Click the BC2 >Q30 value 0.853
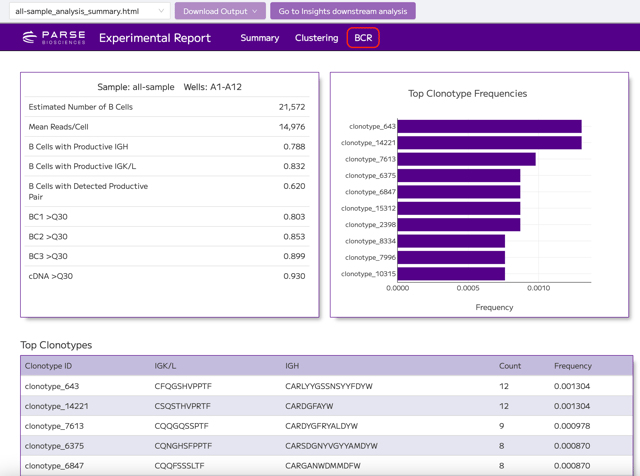The width and height of the screenshot is (640, 476). point(294,237)
